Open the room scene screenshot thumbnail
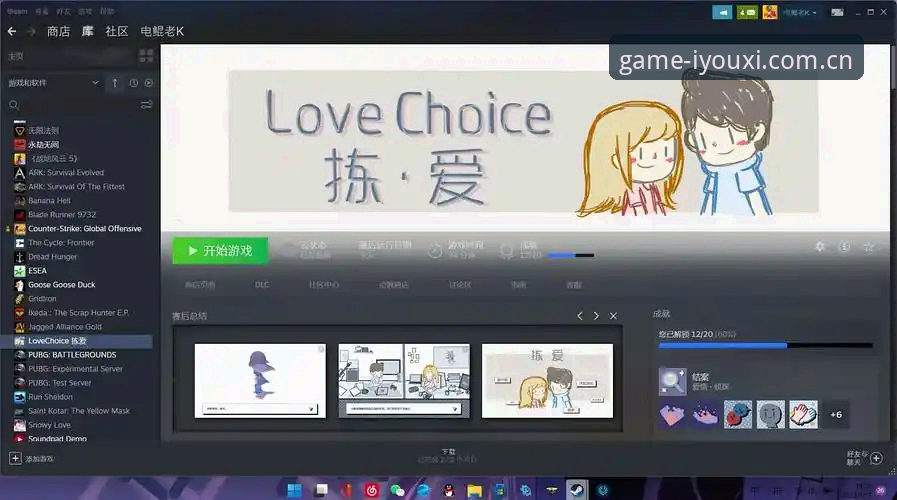This screenshot has height=500, width=897. [404, 380]
